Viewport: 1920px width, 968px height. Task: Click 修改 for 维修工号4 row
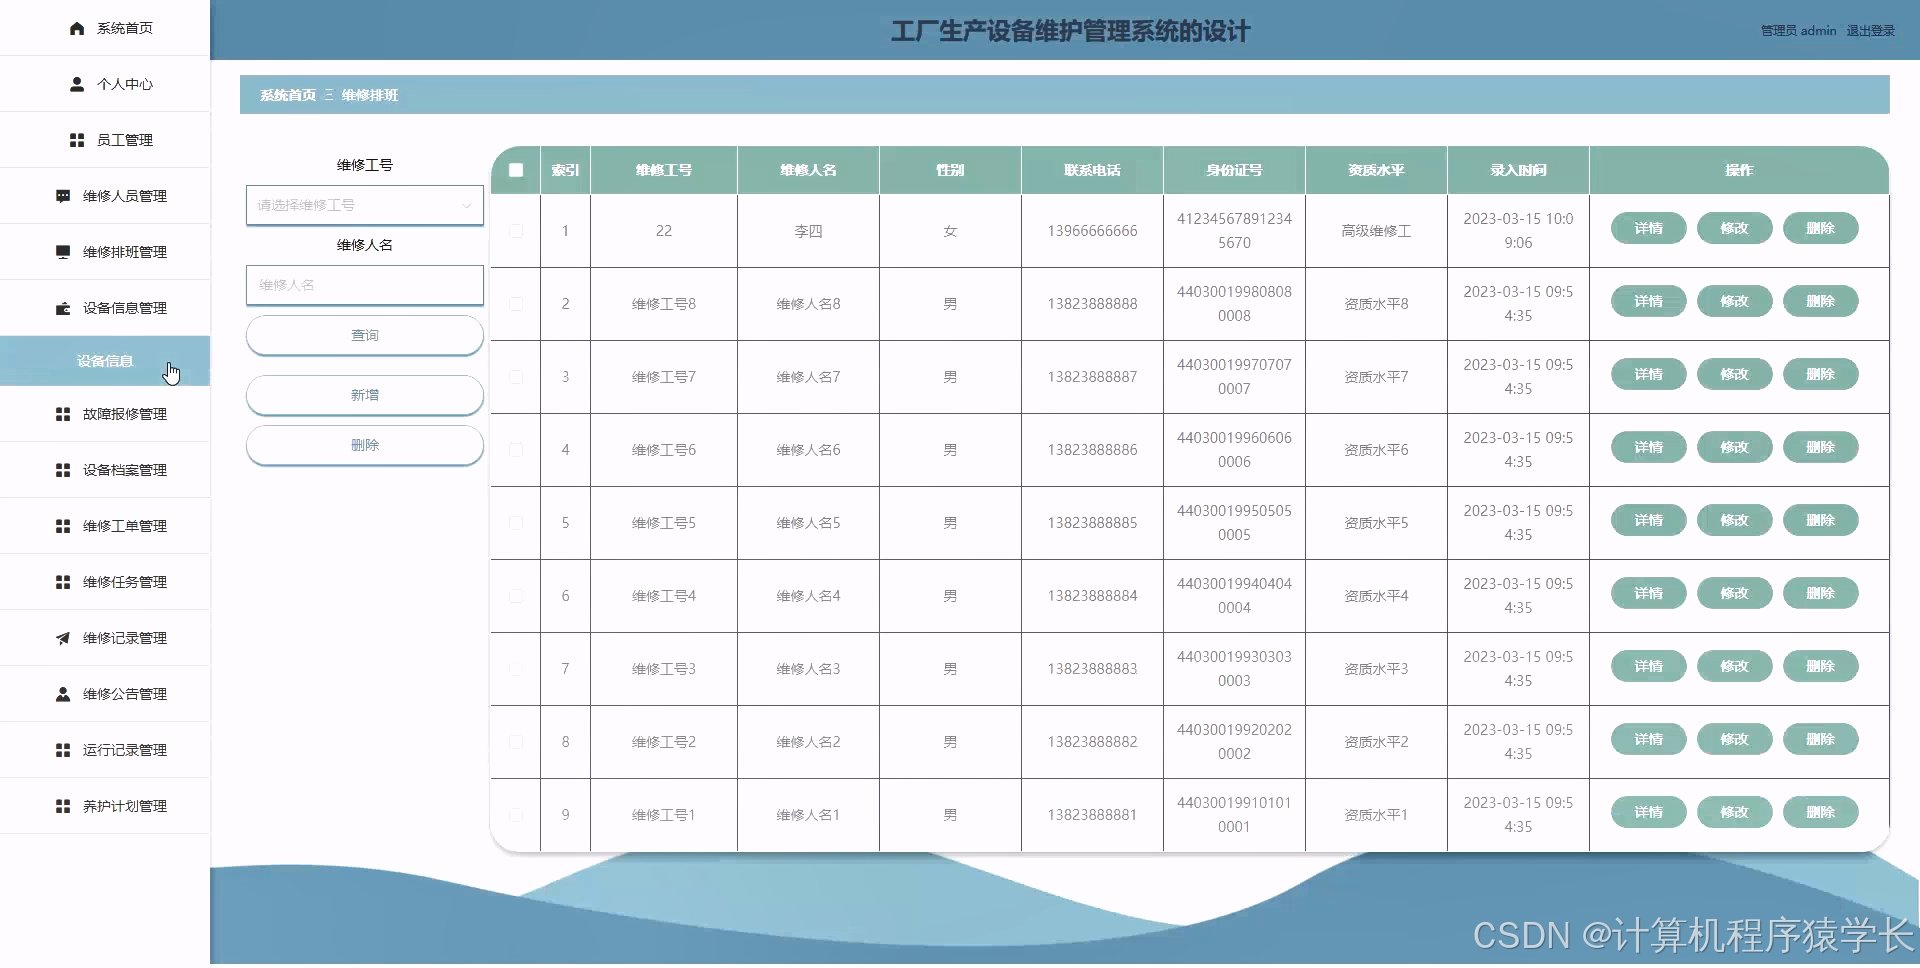pos(1735,593)
